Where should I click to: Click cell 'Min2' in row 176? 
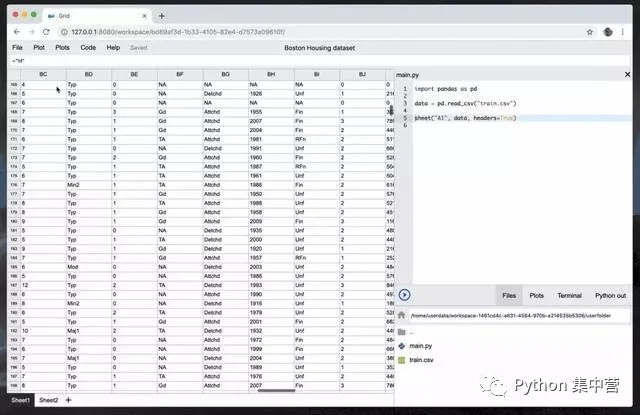89,185
